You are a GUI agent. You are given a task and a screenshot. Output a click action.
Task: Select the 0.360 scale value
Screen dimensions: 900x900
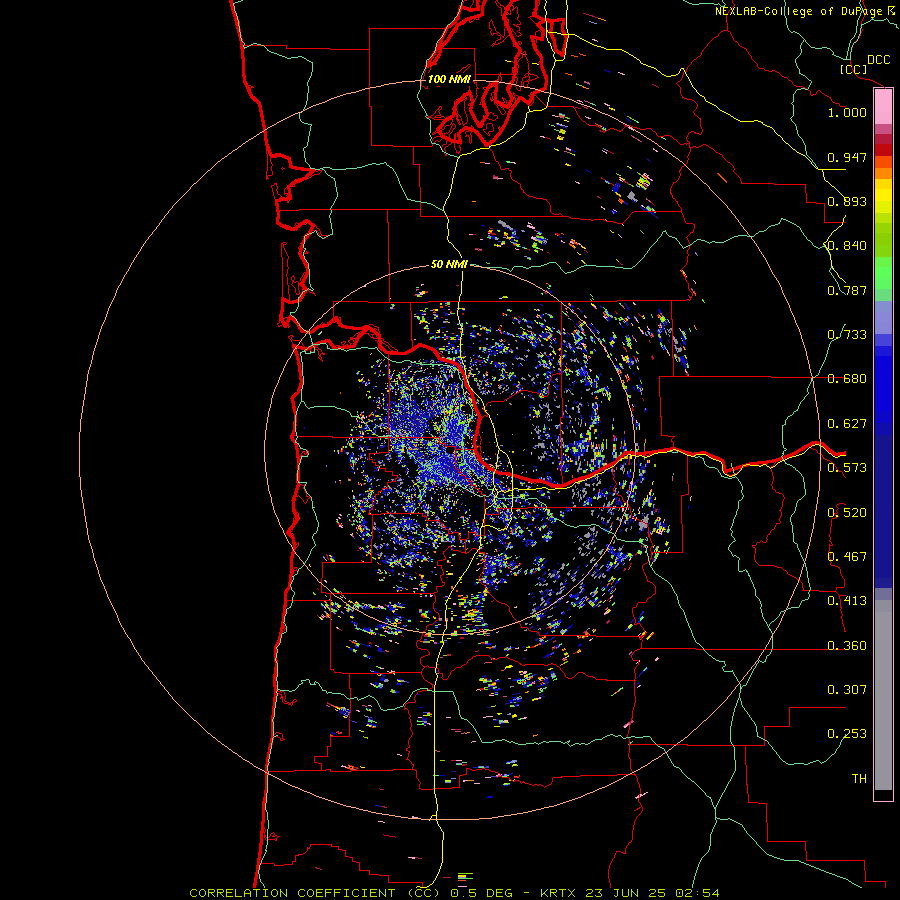click(x=847, y=646)
